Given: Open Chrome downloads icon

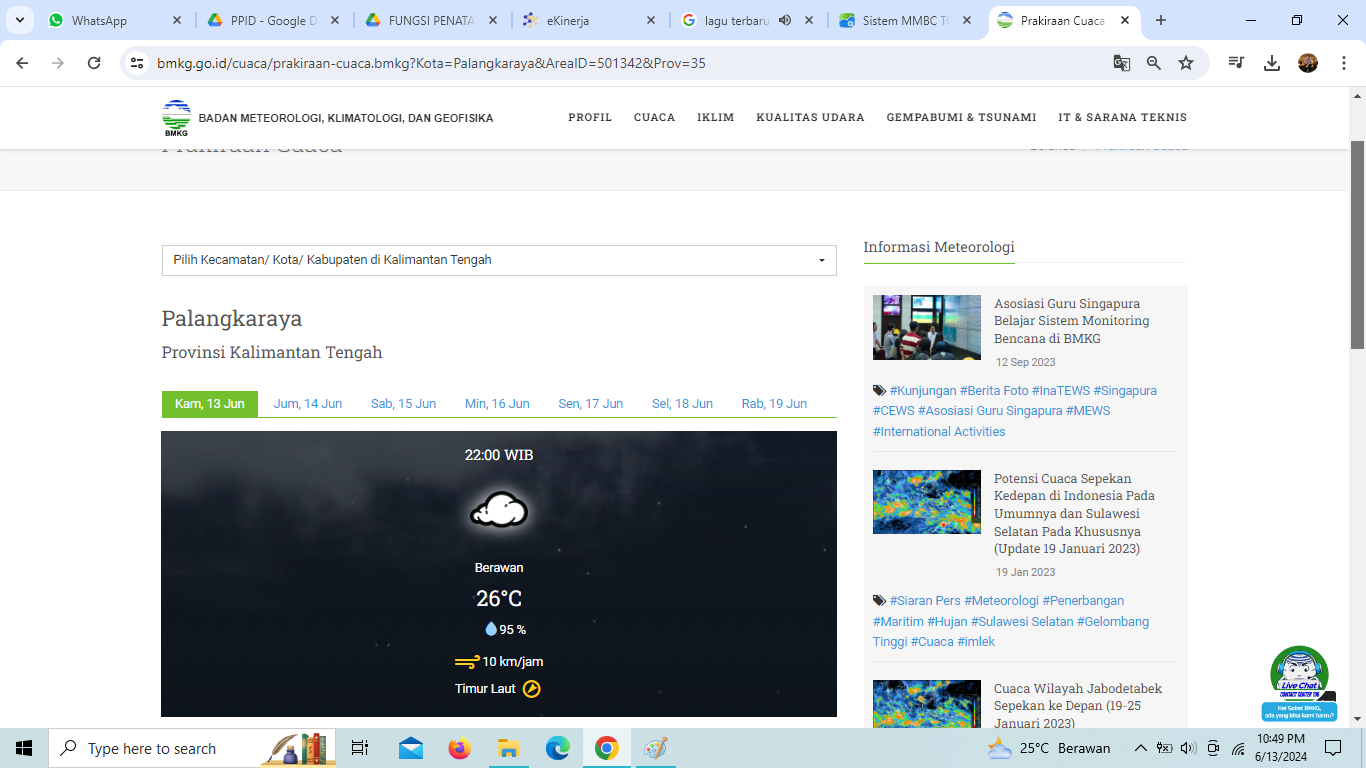Looking at the screenshot, I should (1272, 63).
